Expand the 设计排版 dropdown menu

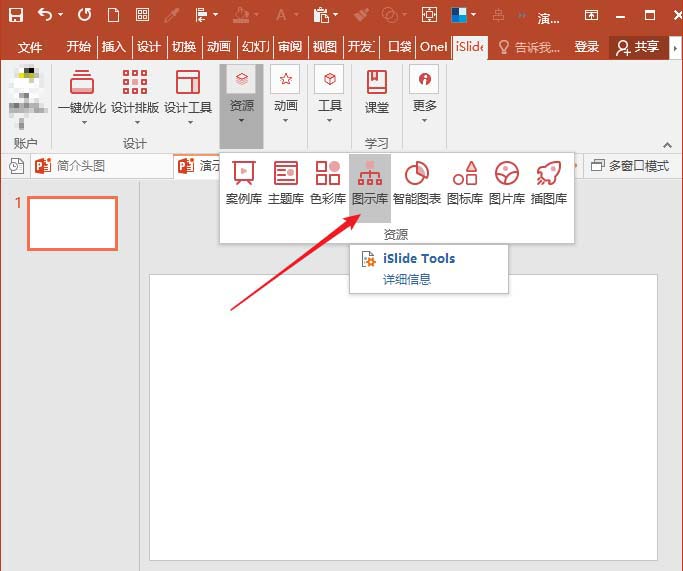click(x=135, y=123)
